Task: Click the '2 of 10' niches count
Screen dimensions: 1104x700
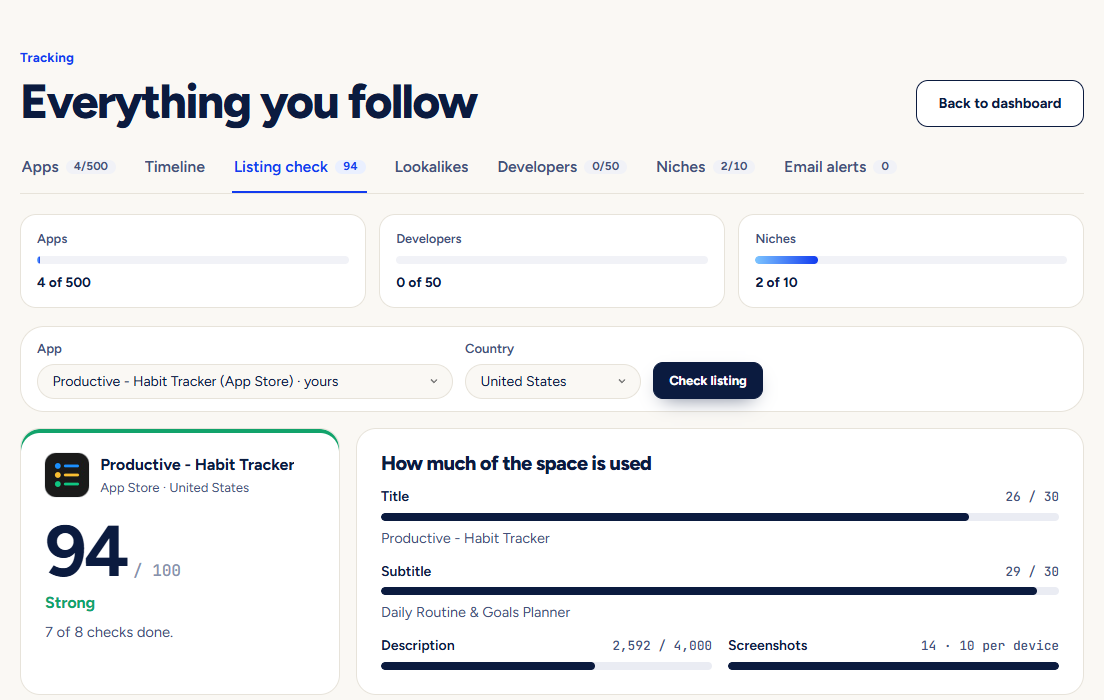Action: pyautogui.click(x=777, y=282)
